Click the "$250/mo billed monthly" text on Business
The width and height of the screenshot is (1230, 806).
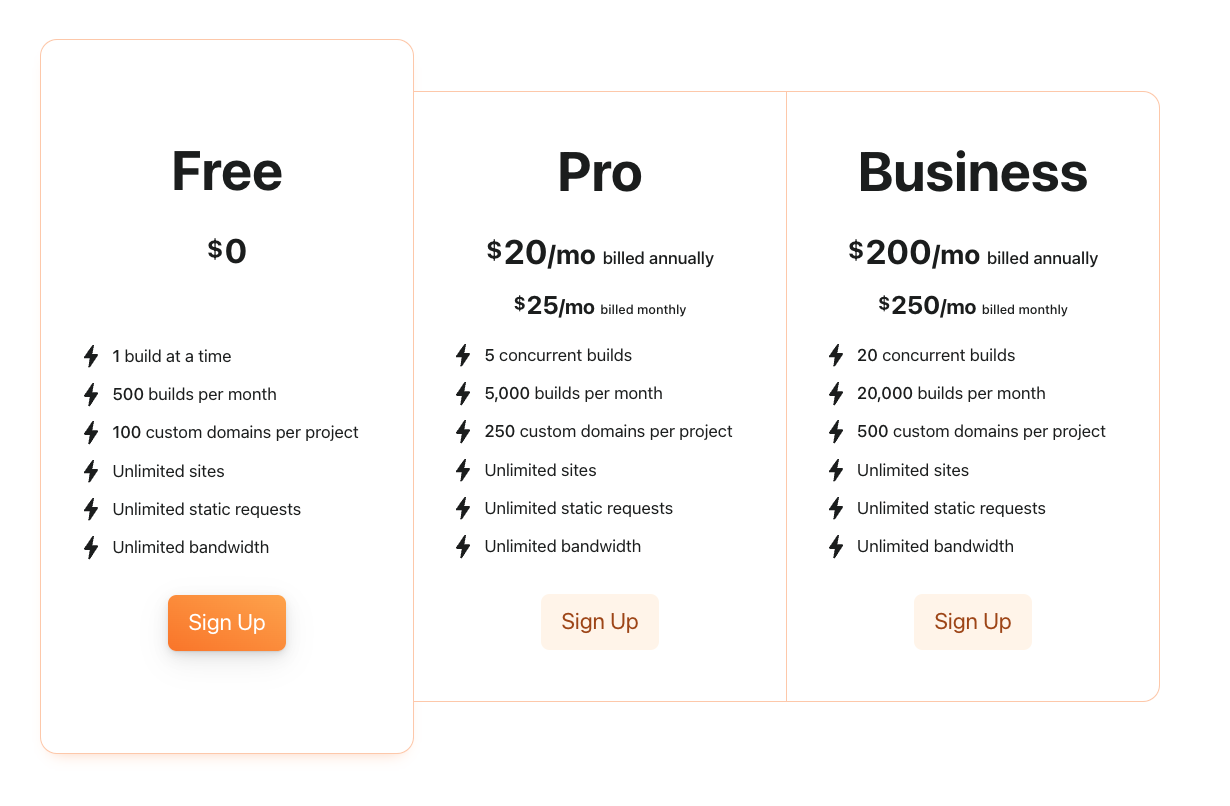(x=973, y=306)
